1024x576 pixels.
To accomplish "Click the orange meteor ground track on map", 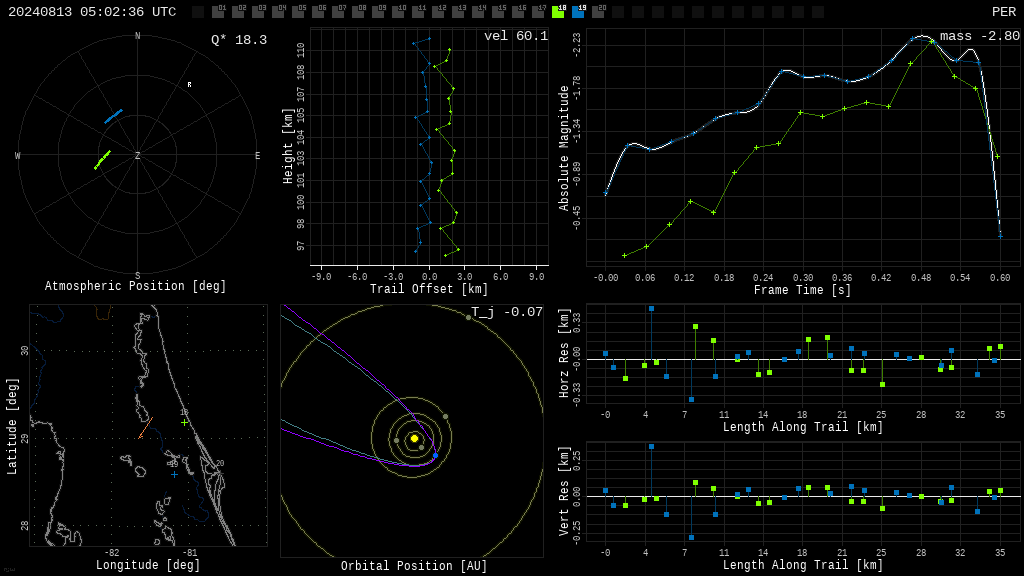I will [146, 428].
